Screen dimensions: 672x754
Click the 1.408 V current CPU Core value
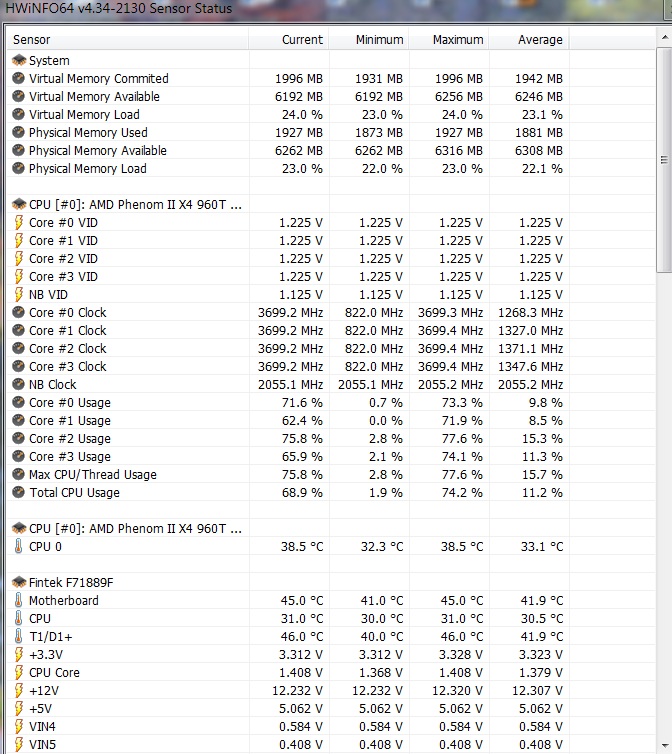tap(301, 672)
